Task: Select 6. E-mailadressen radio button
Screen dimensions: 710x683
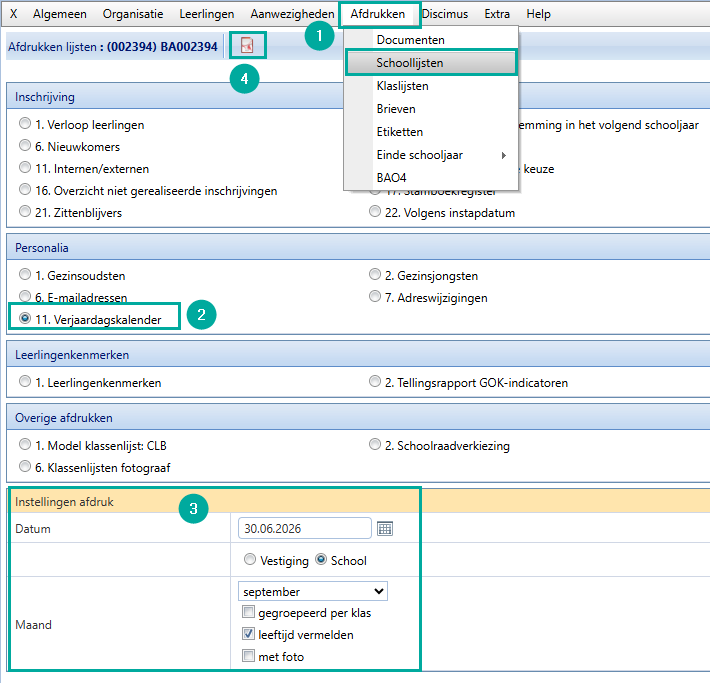Action: (25, 296)
